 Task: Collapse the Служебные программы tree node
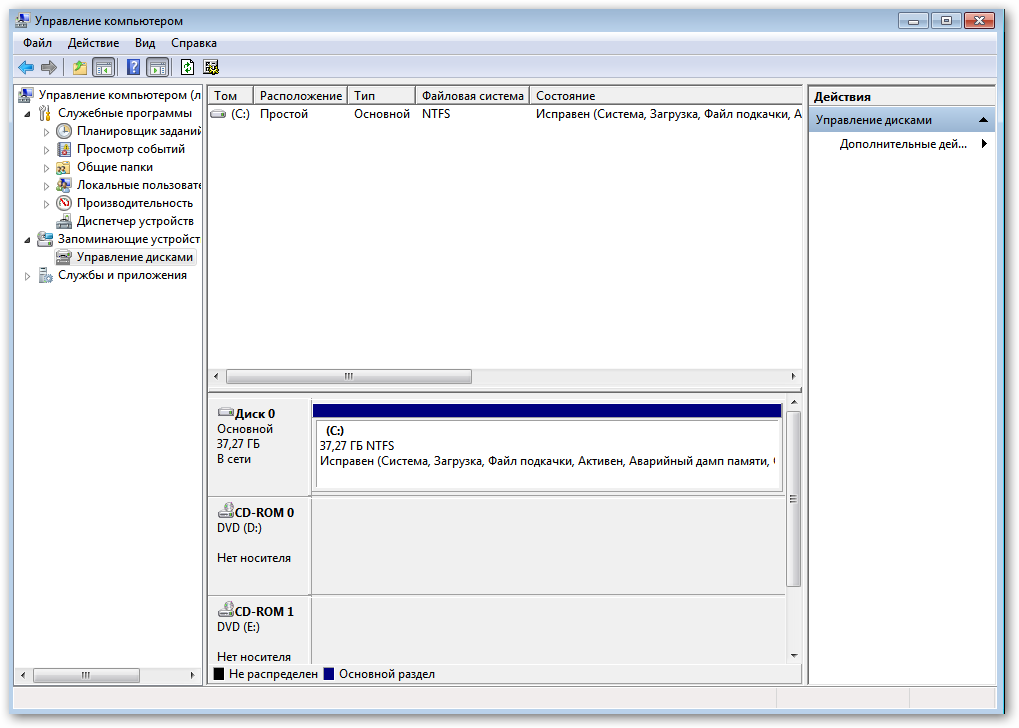[x=27, y=114]
